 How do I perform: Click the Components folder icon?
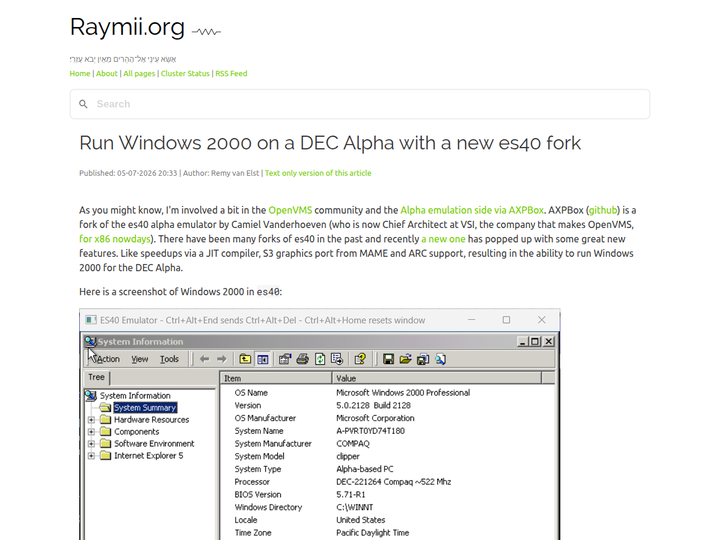[x=106, y=431]
